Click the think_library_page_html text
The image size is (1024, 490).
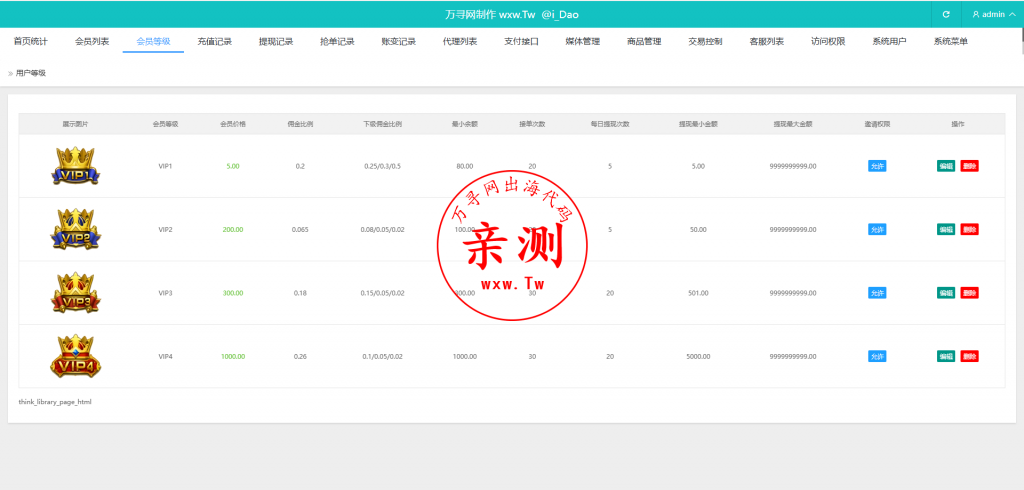point(55,402)
